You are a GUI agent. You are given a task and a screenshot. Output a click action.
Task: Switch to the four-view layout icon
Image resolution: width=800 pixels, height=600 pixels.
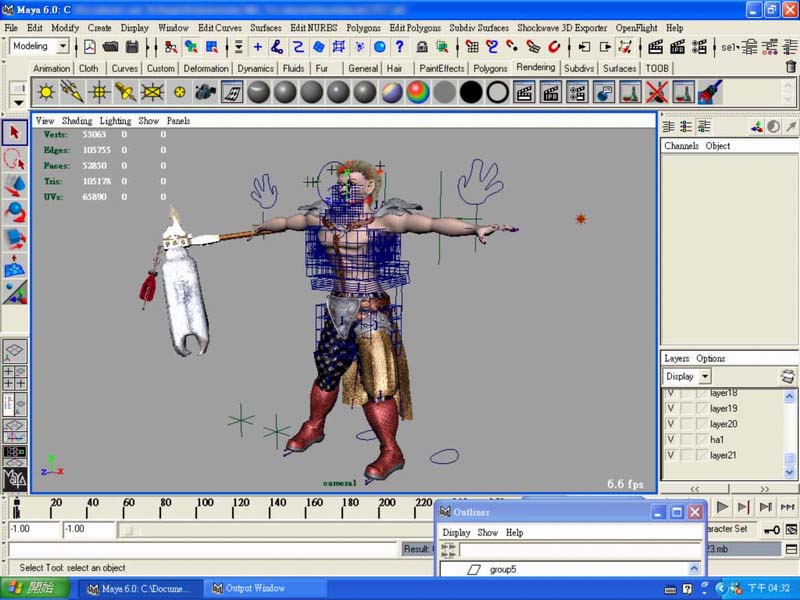click(15, 378)
